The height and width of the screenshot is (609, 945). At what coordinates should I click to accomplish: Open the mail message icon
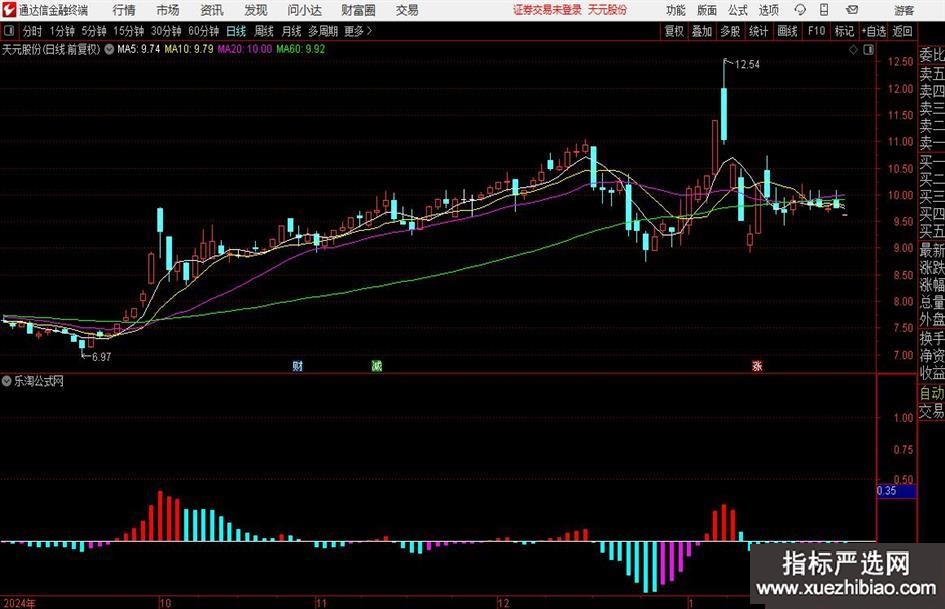[852, 10]
